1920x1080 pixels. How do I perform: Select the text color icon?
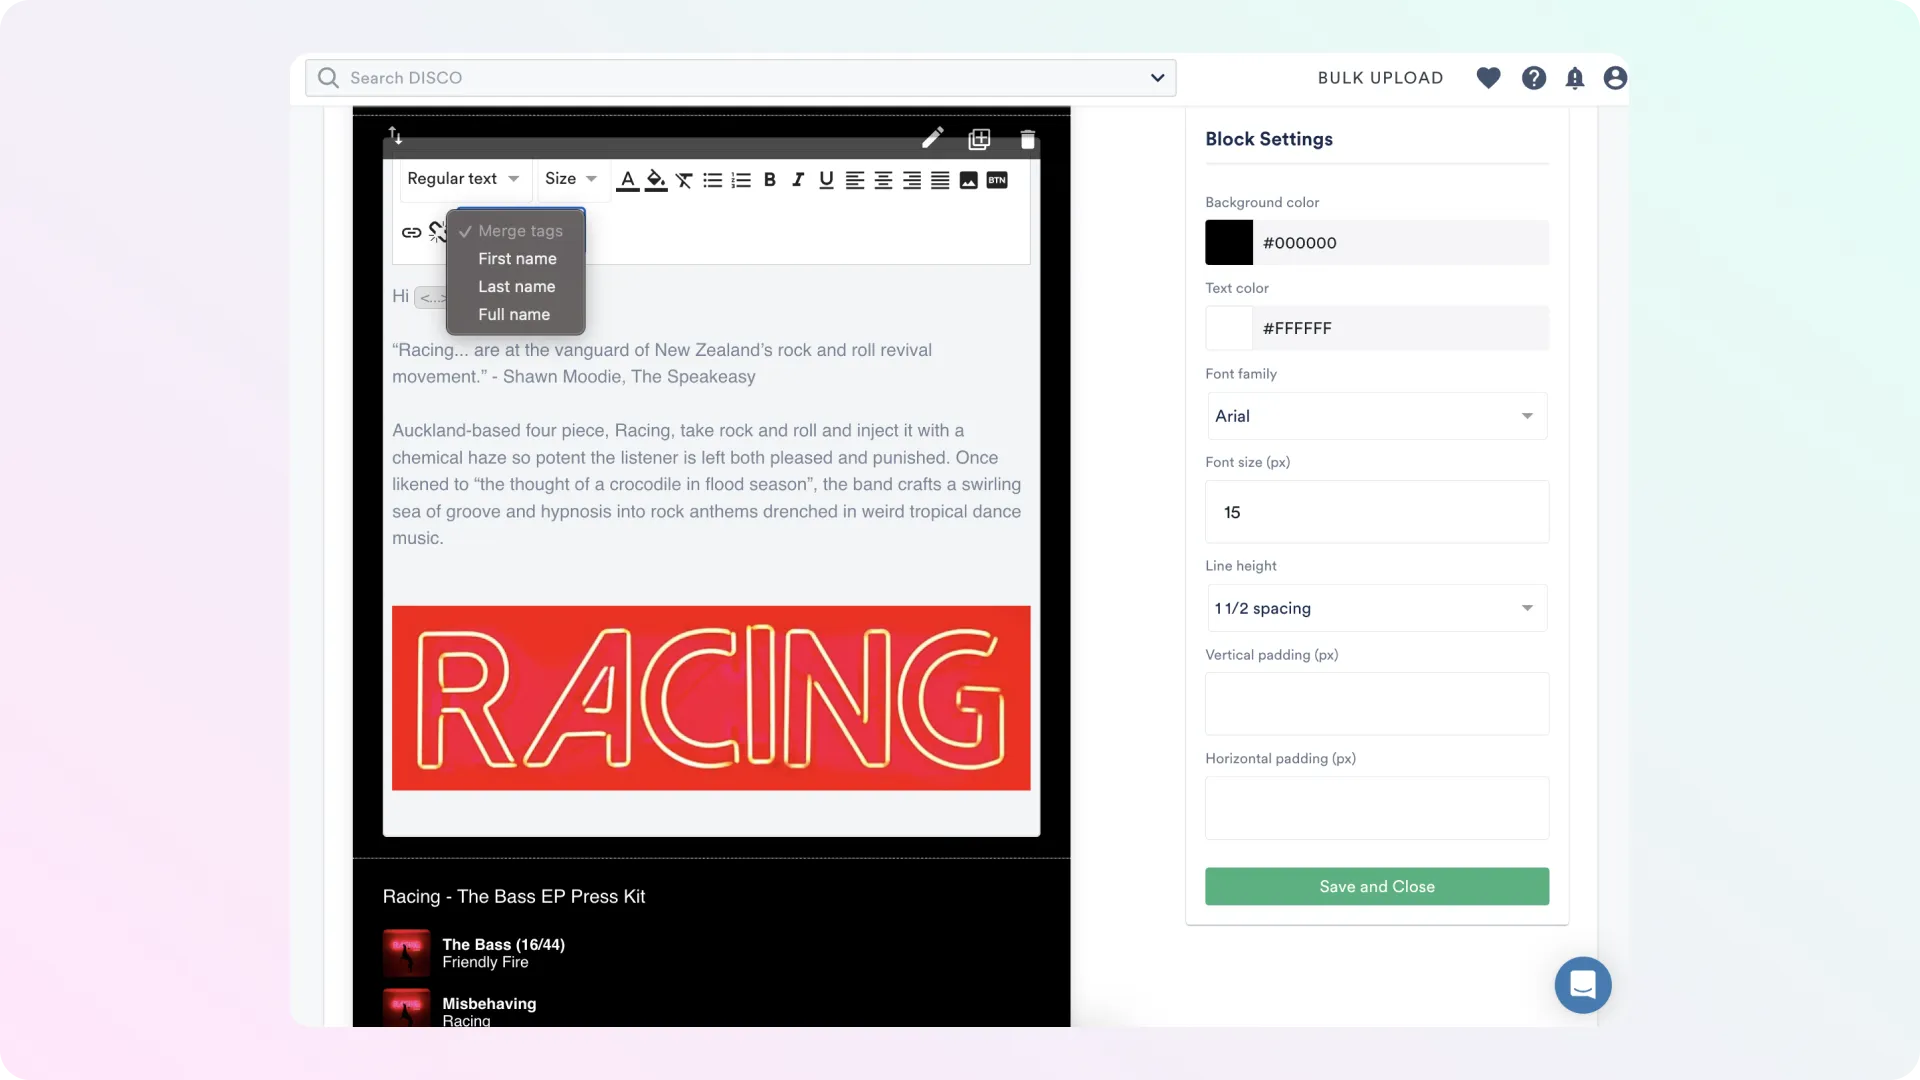point(627,180)
